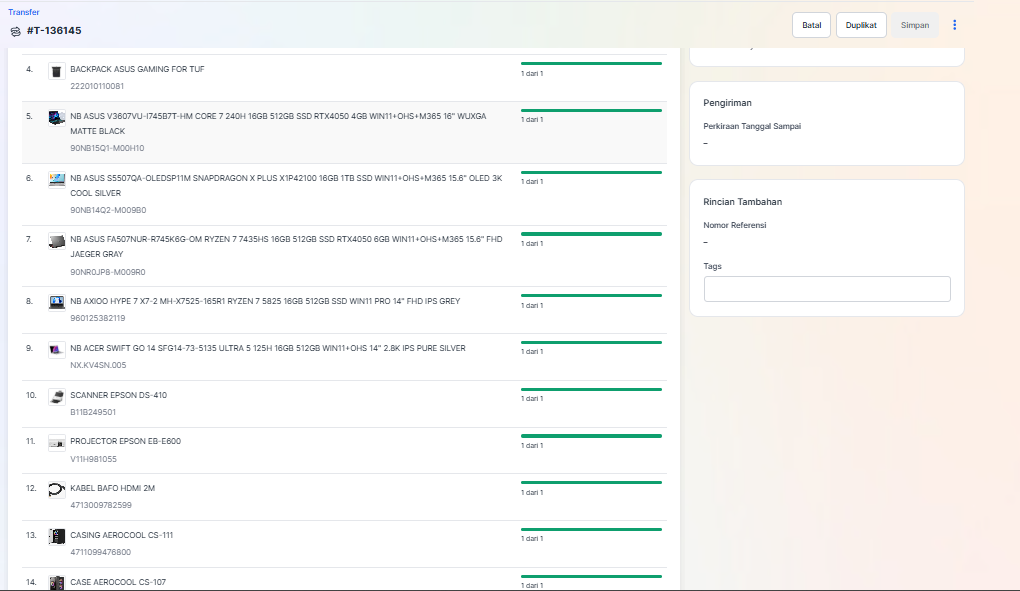Click SKU code NX.KV4SN.005
1020x591 pixels.
coord(98,365)
